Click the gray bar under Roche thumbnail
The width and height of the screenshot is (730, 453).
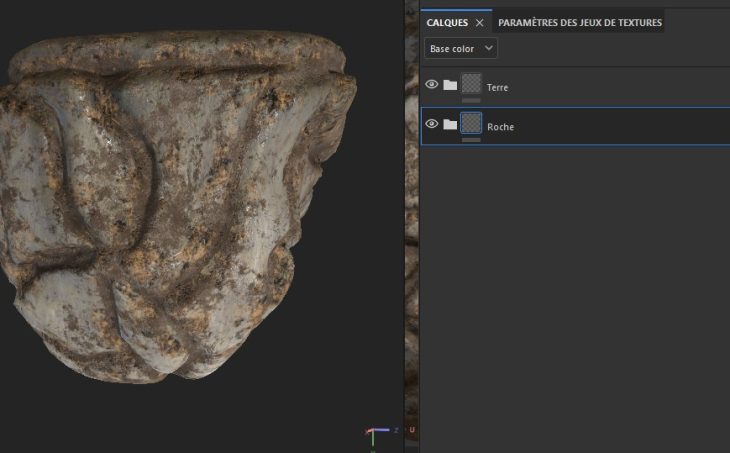(471, 140)
